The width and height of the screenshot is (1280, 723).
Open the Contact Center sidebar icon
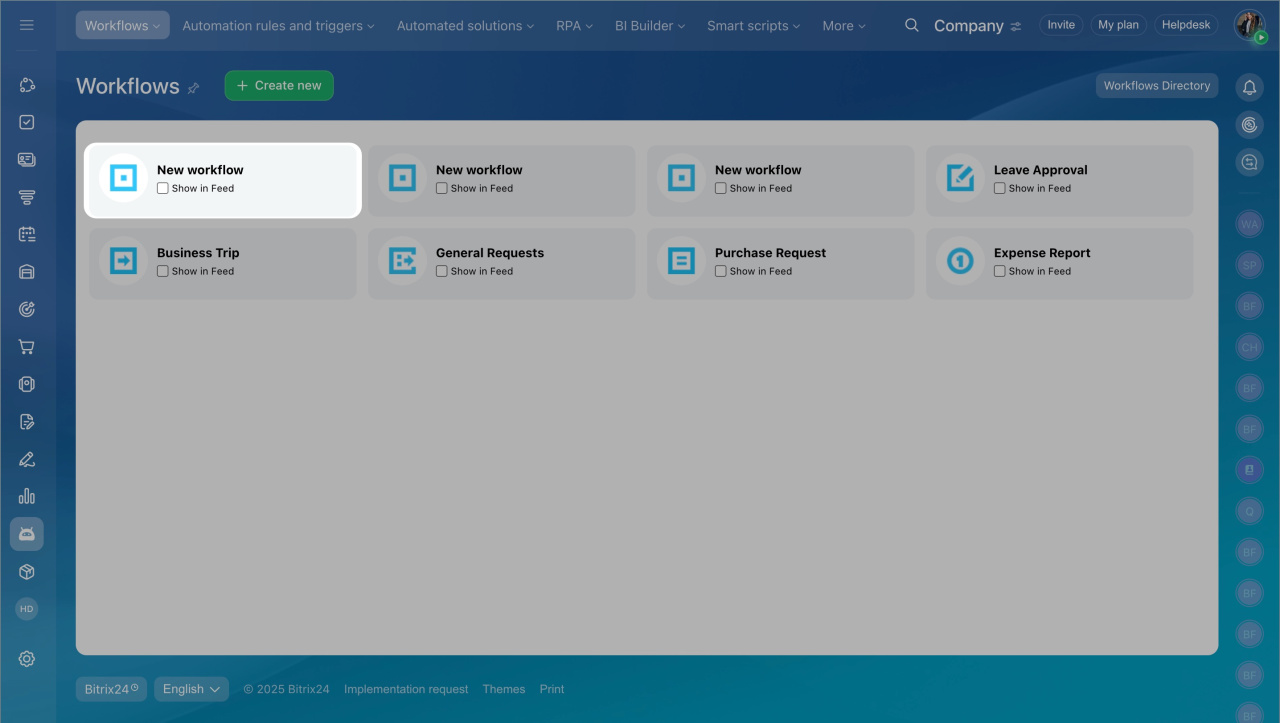click(27, 384)
